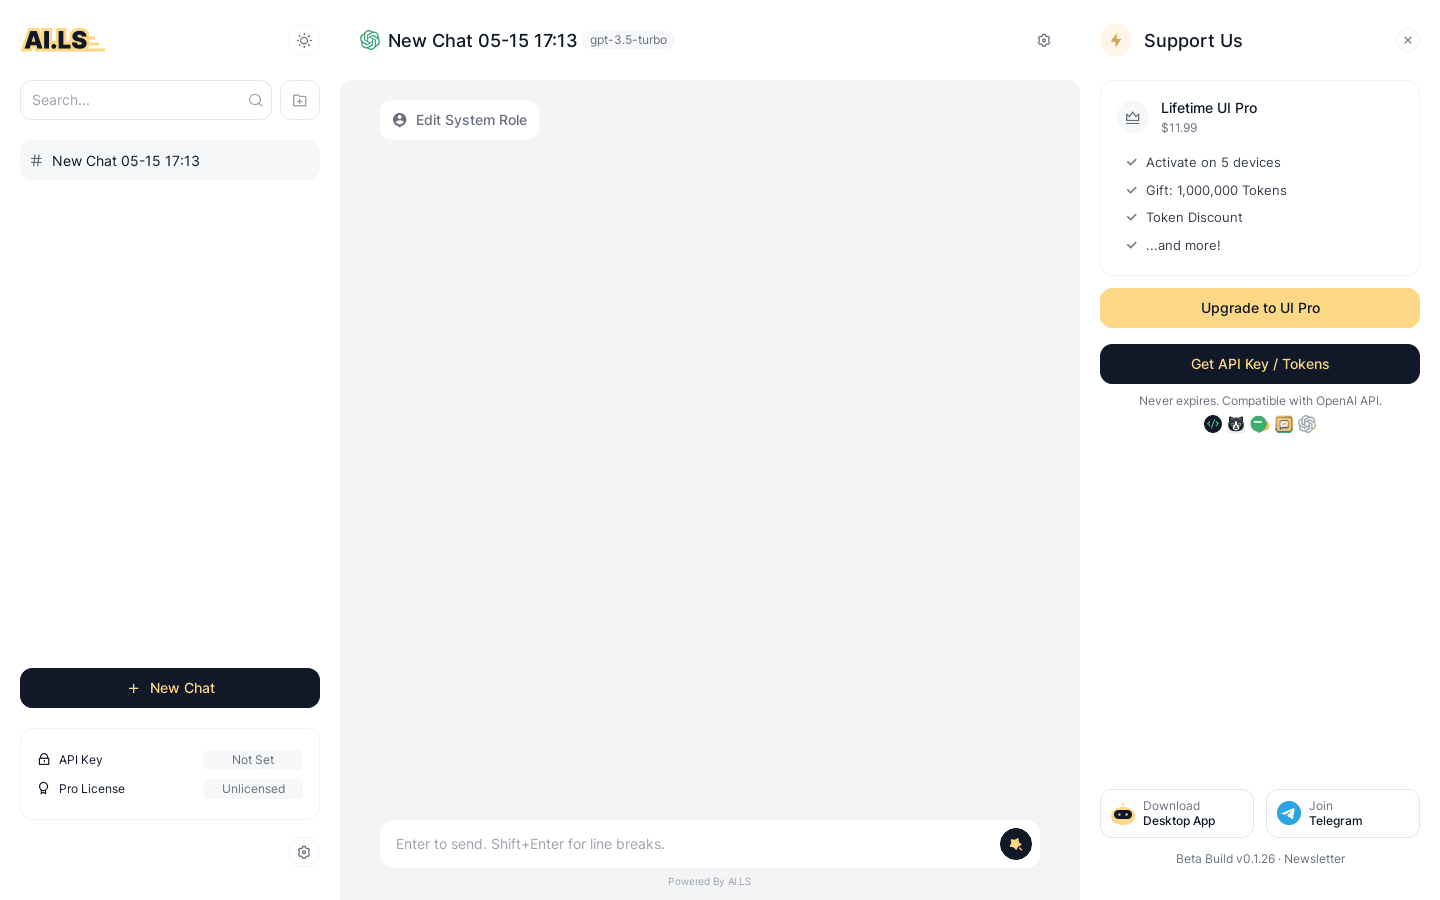
Task: Open Download Desktop App link
Action: click(x=1177, y=813)
